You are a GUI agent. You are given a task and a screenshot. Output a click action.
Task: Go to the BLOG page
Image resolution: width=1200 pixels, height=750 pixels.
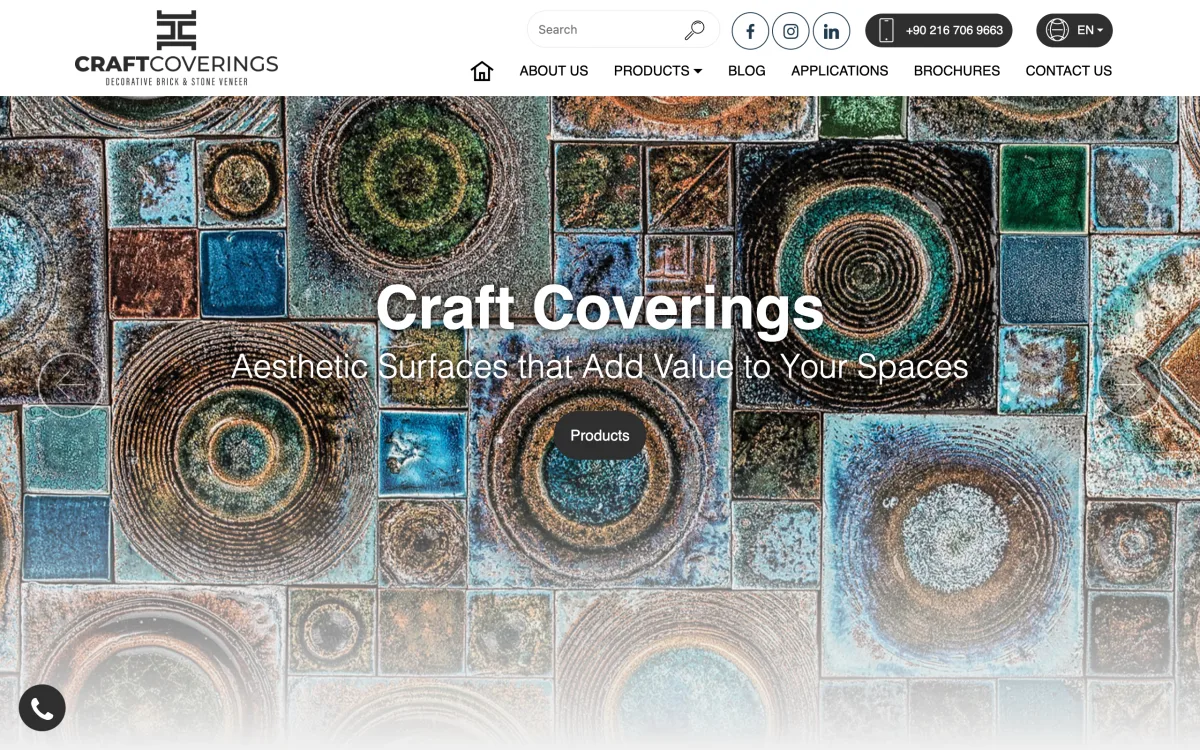click(747, 71)
